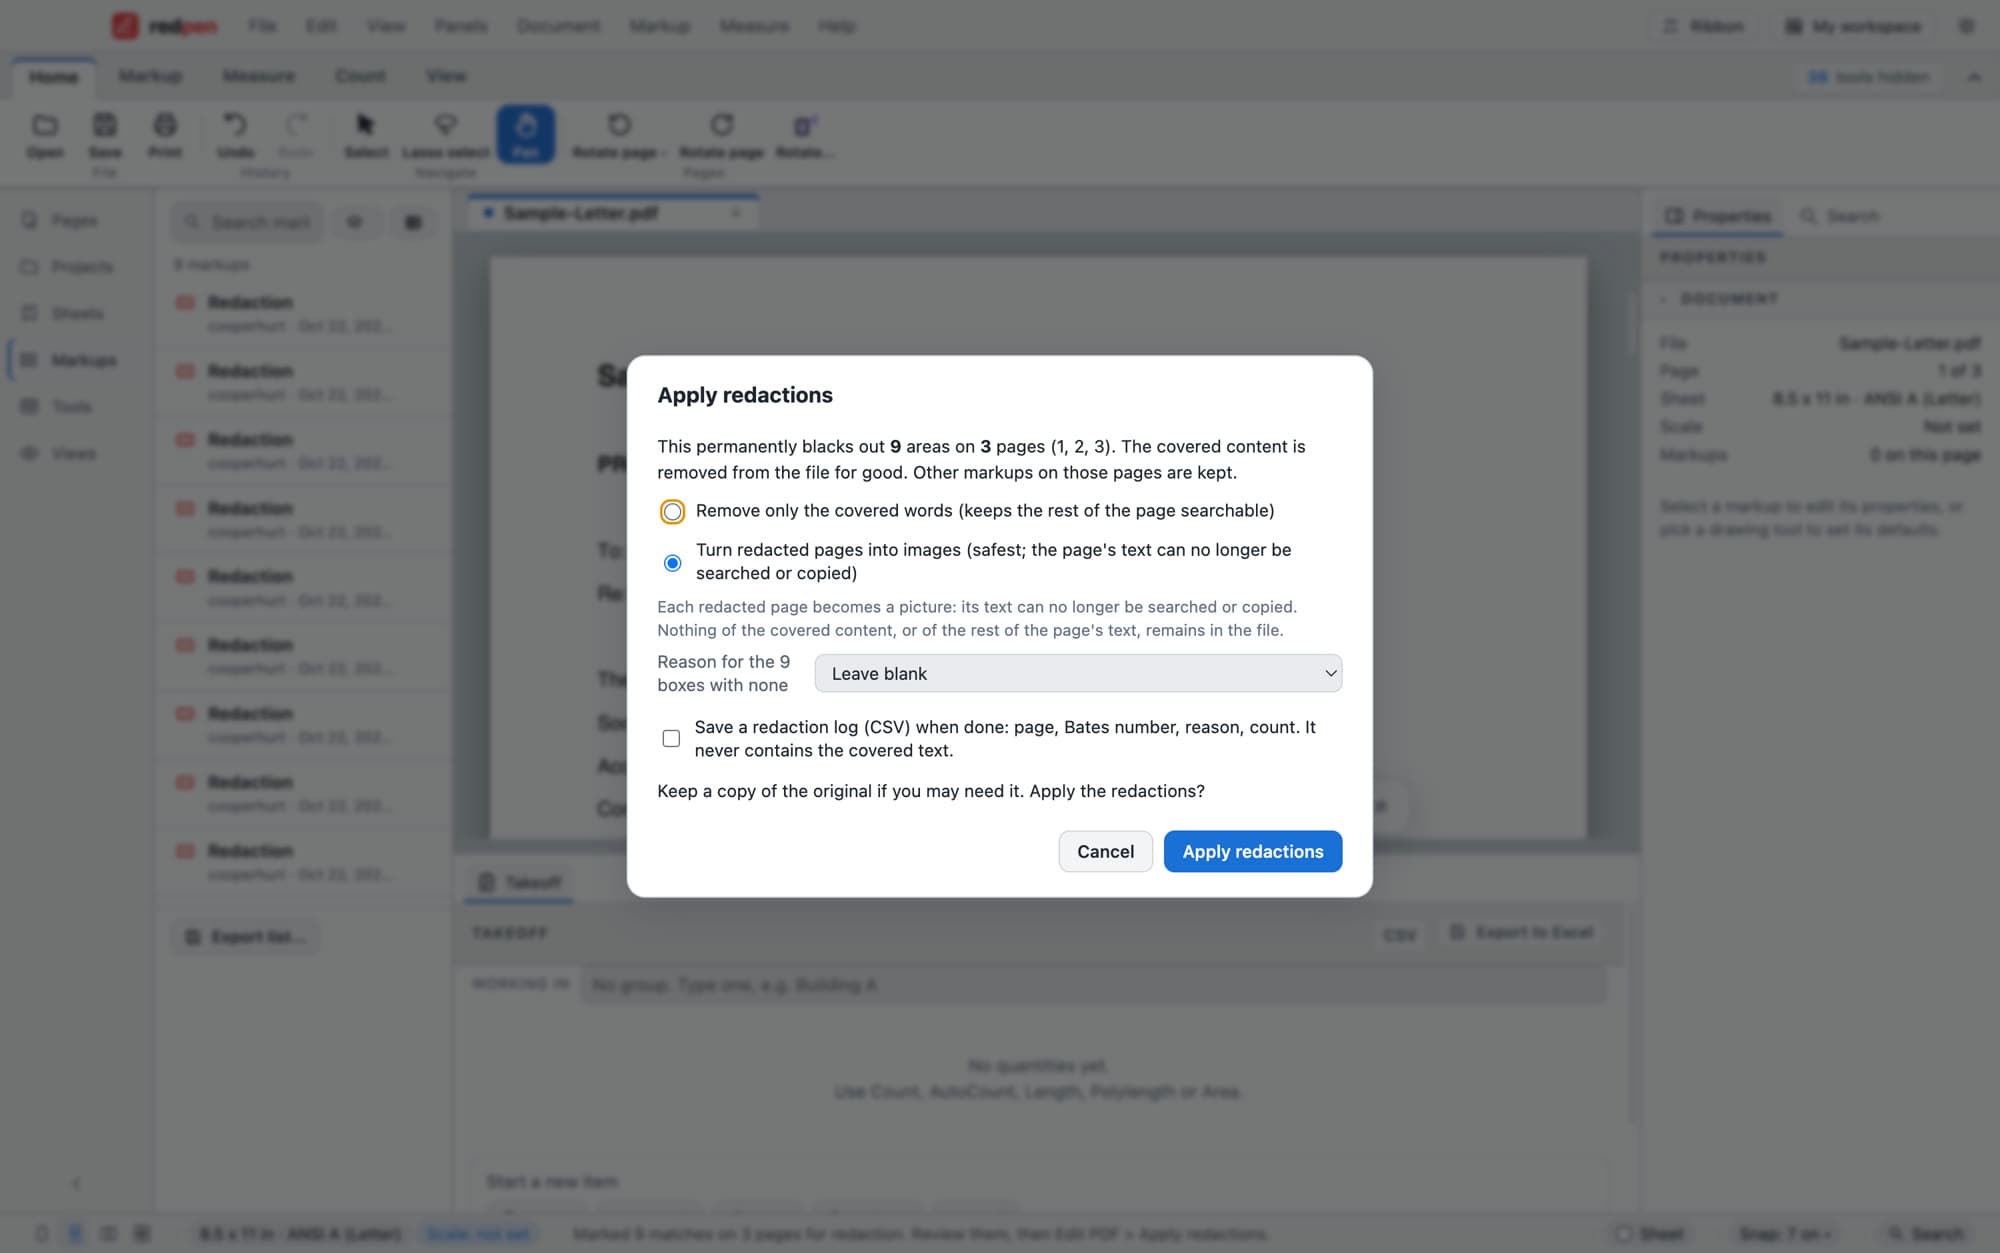Open the My workspace dropdown
Image resolution: width=2000 pixels, height=1253 pixels.
point(1855,26)
